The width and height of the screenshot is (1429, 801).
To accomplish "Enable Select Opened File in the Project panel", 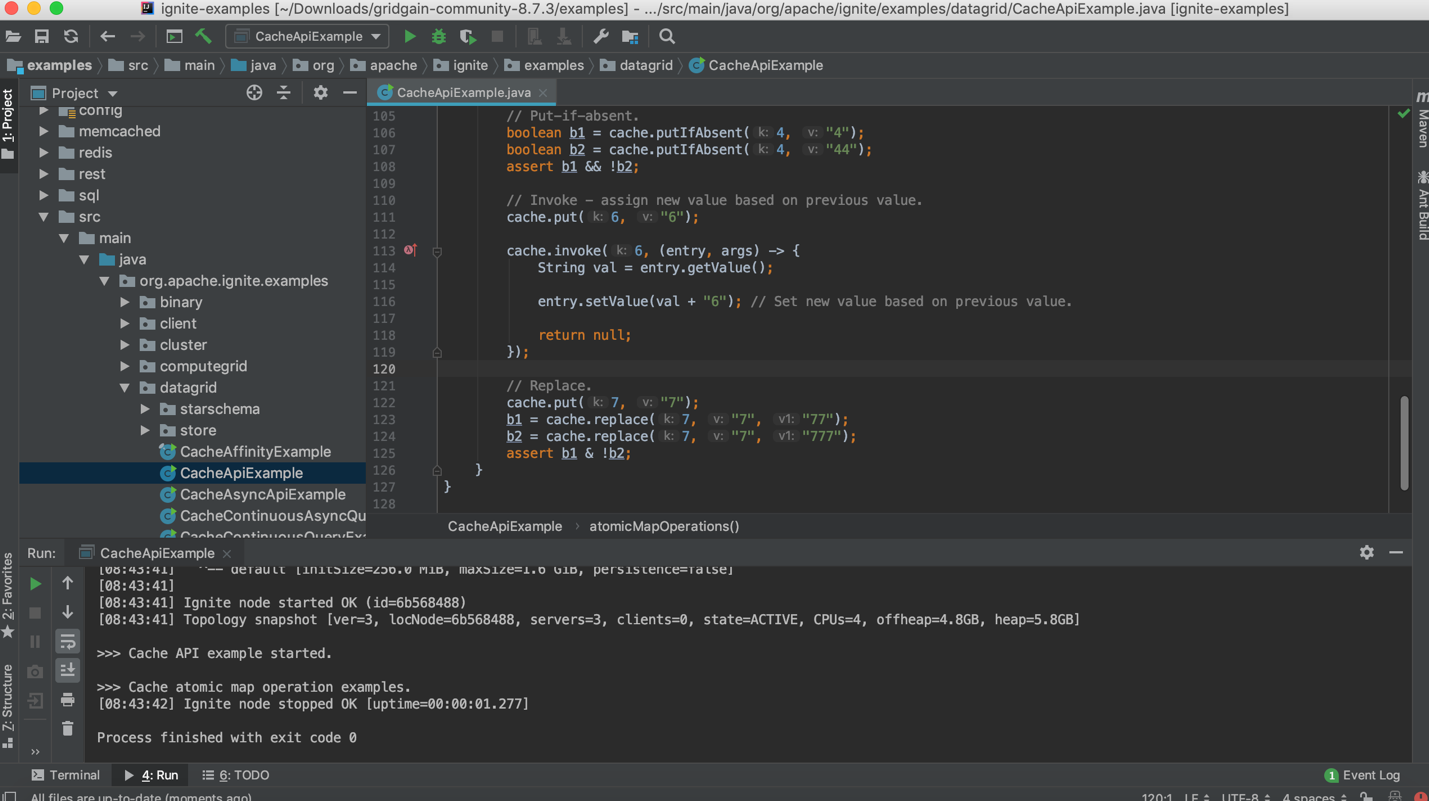I will point(254,92).
